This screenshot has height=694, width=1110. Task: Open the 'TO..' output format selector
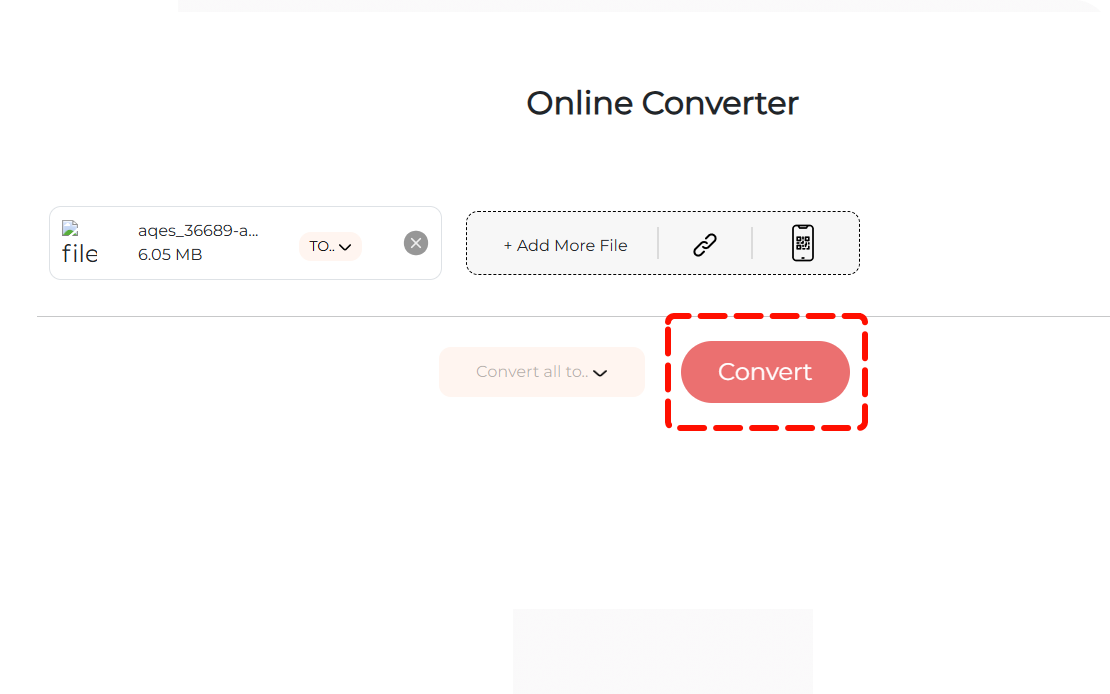pyautogui.click(x=329, y=246)
